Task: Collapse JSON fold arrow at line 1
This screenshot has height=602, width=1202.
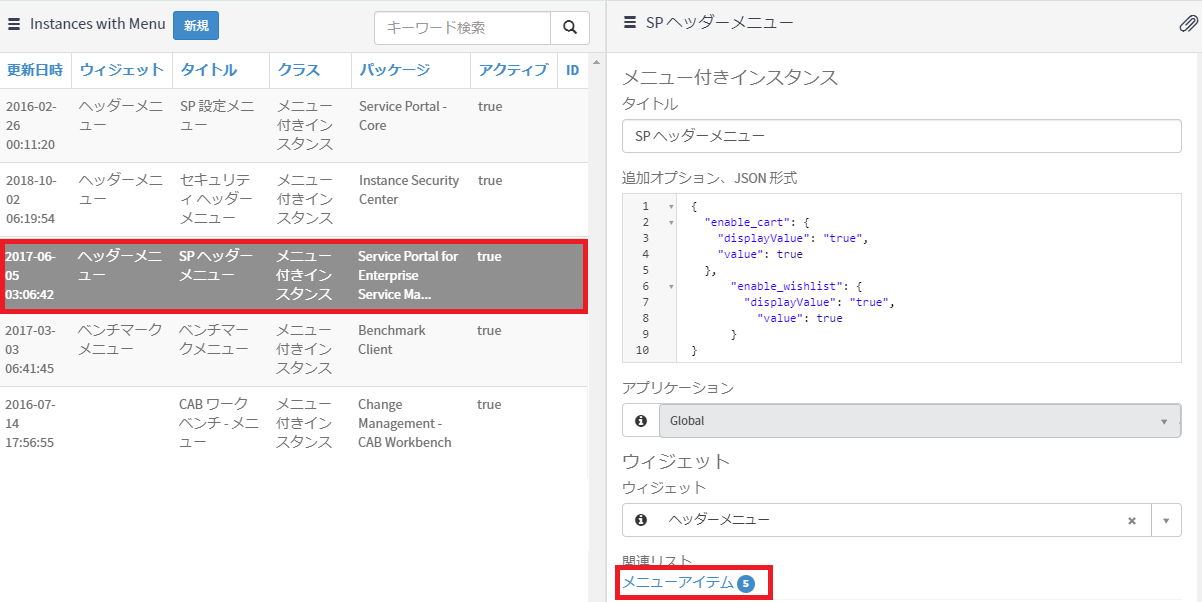Action: [671, 207]
